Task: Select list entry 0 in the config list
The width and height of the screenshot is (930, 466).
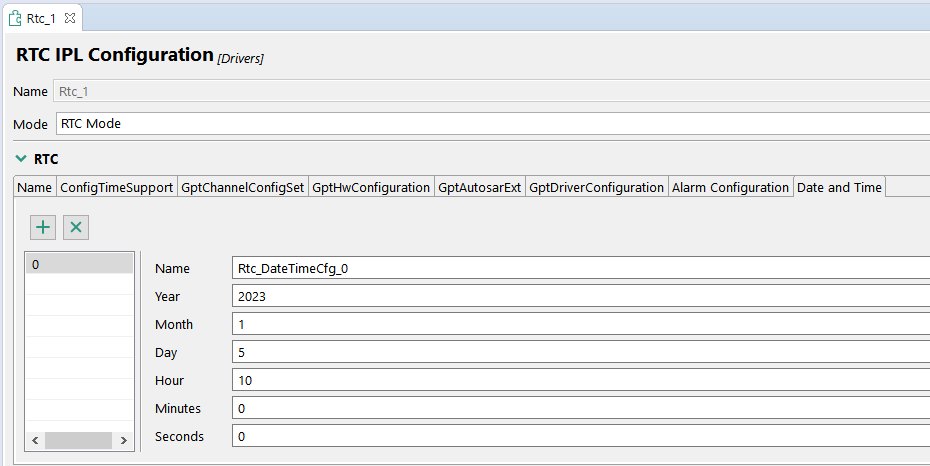Action: tap(78, 264)
